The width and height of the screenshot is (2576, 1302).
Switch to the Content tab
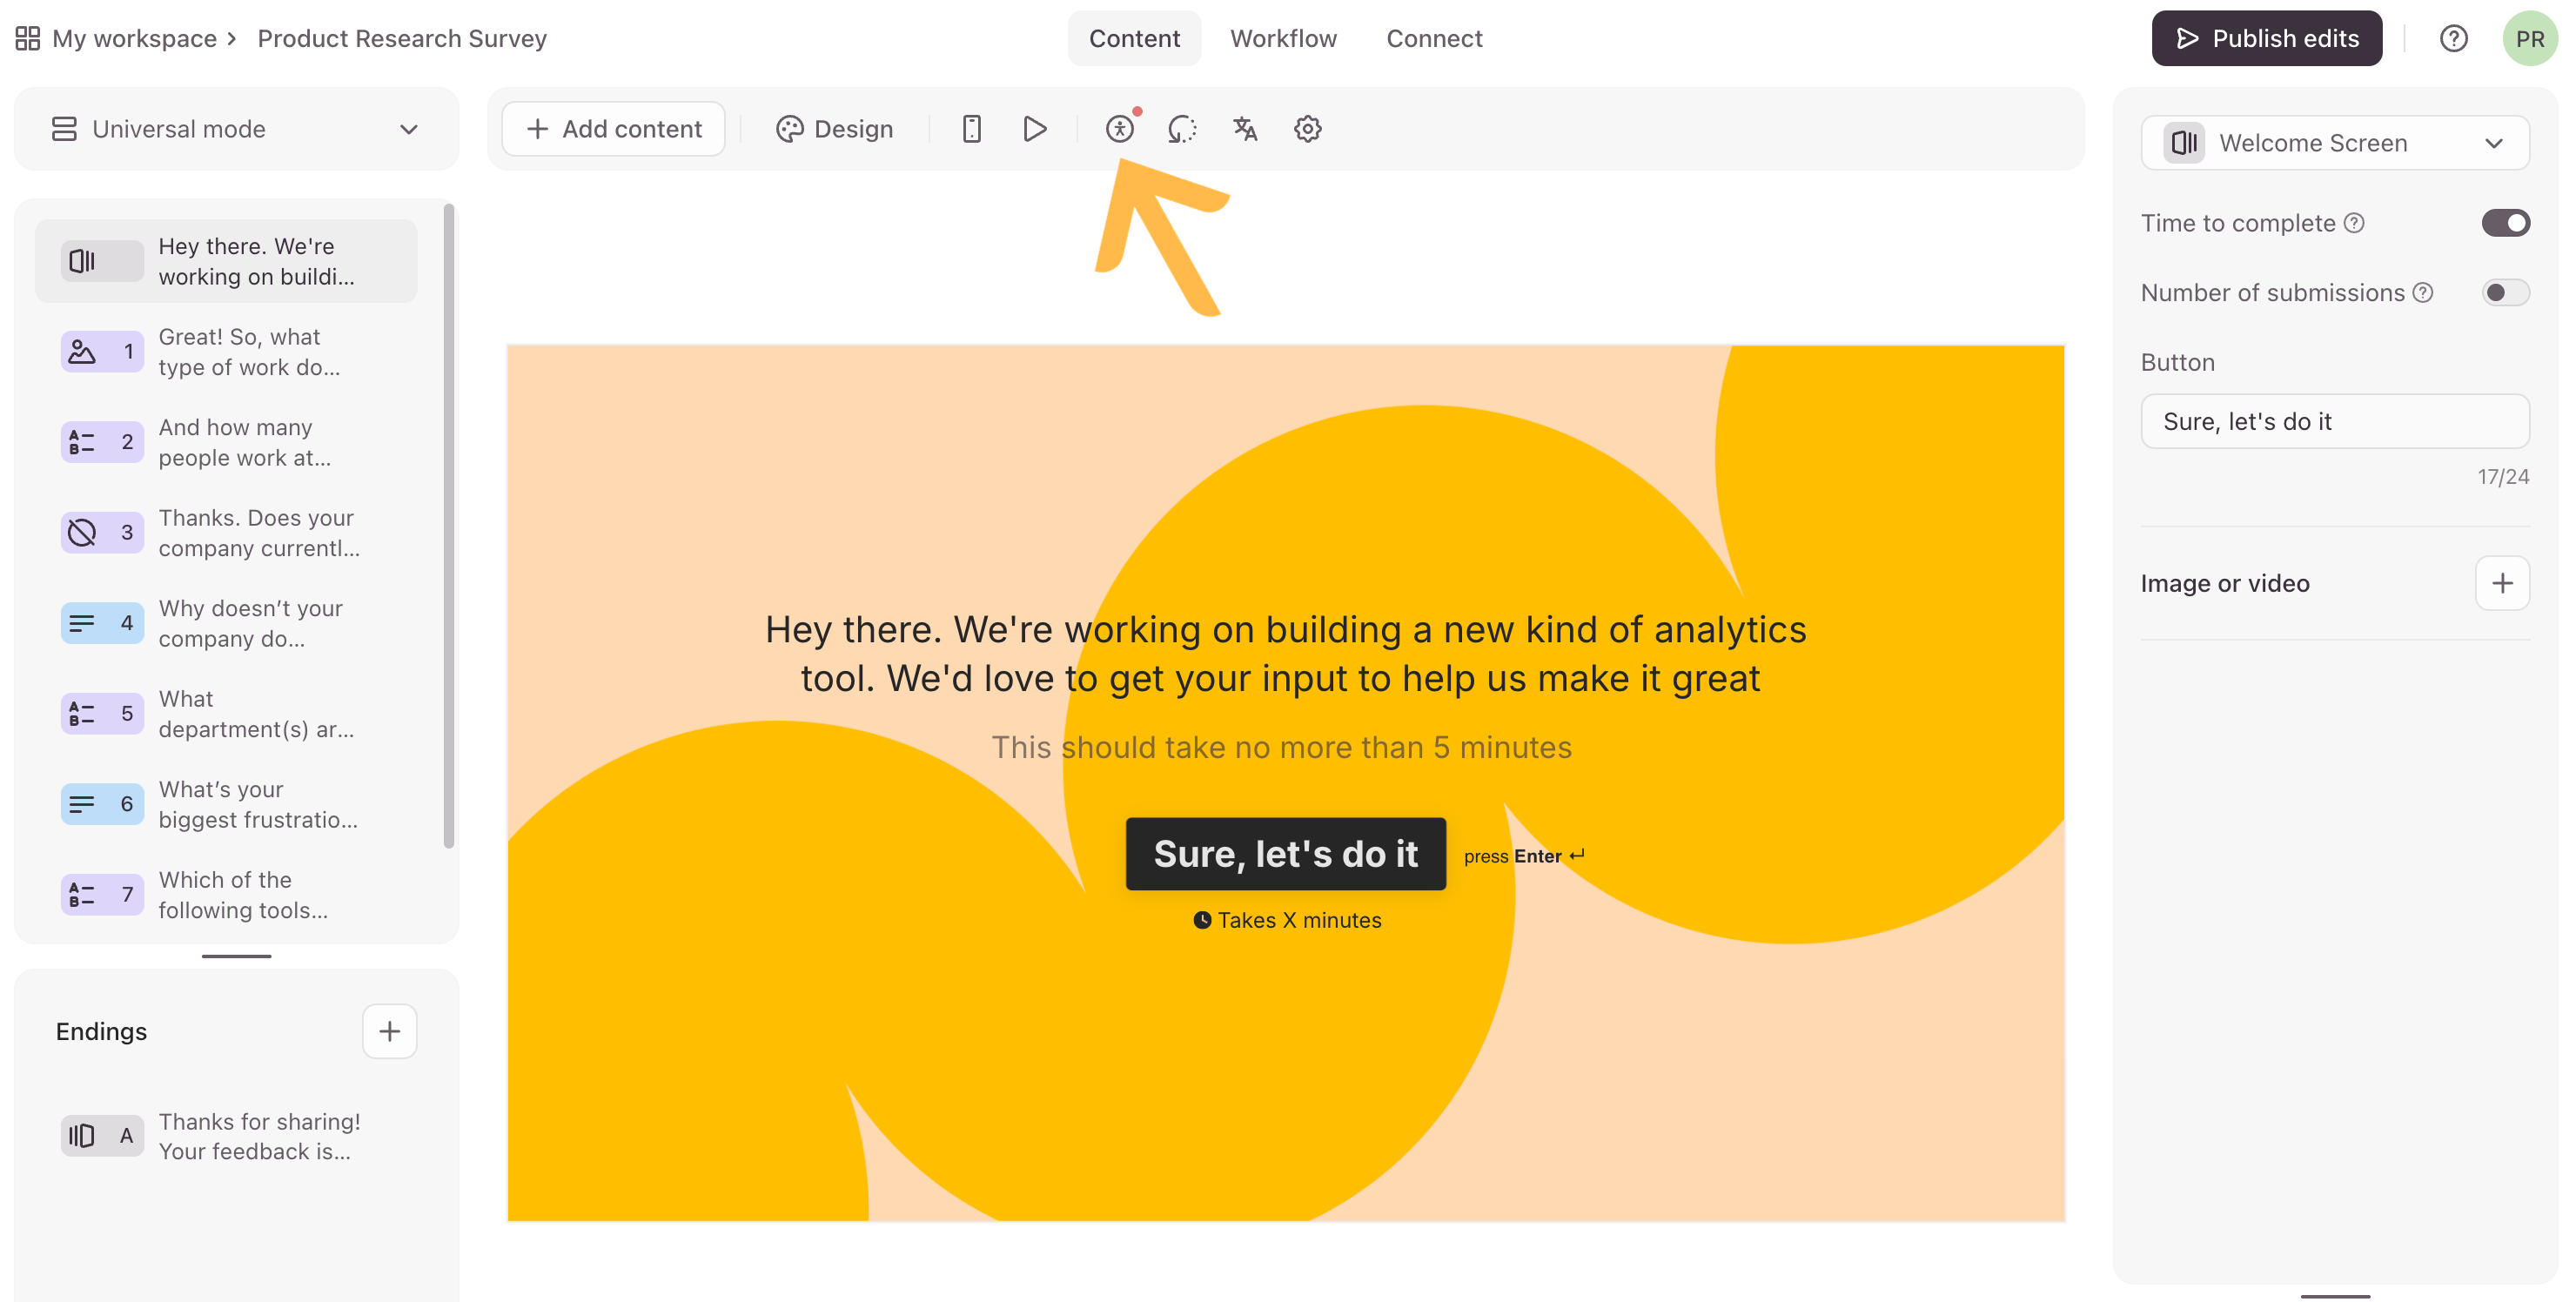click(1134, 38)
